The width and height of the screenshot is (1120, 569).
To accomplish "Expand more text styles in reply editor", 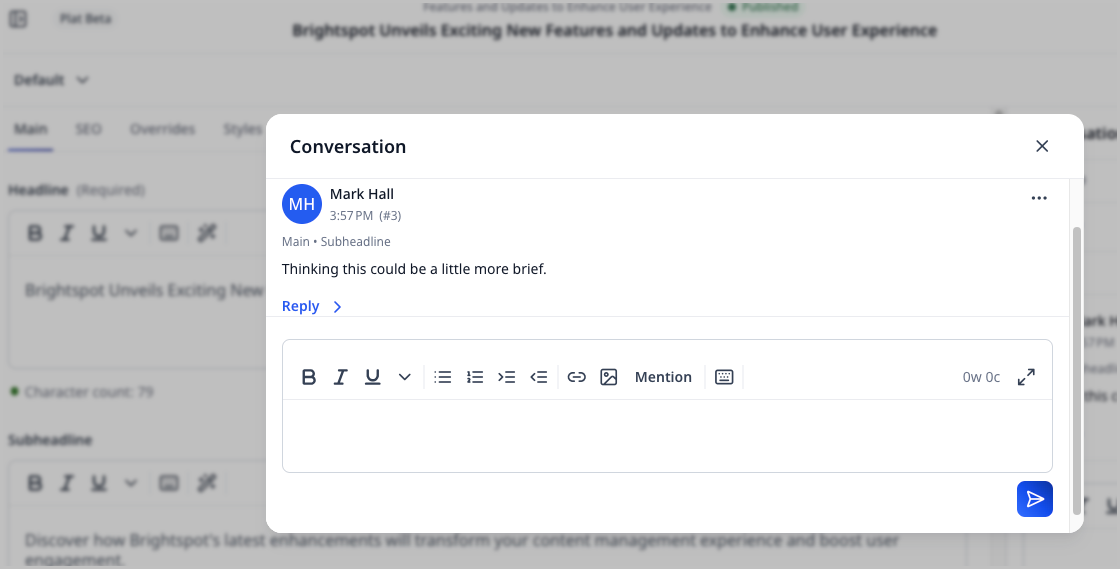I will [x=404, y=377].
